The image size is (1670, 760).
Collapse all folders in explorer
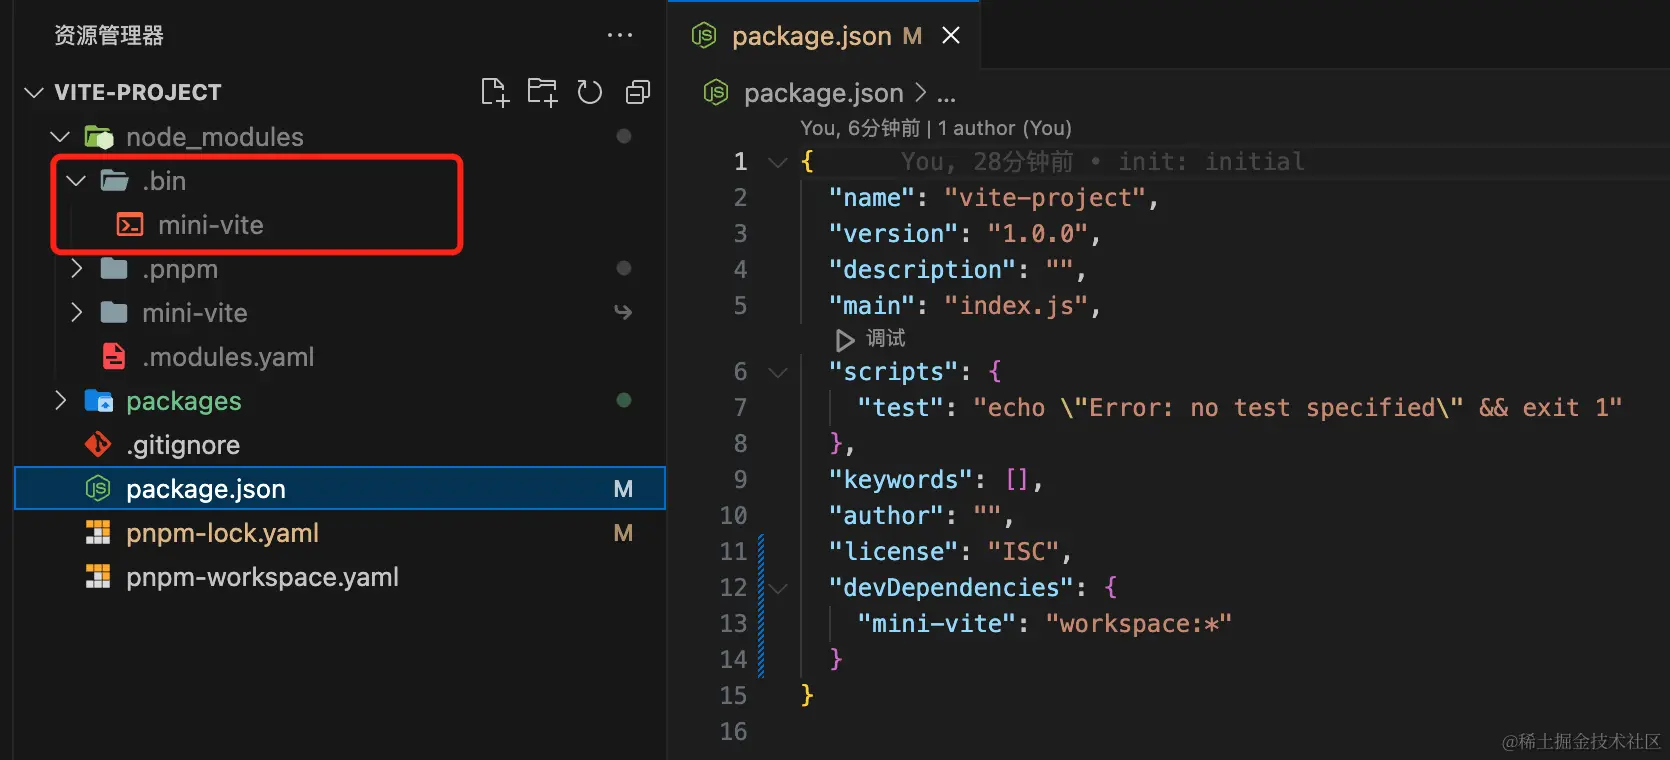638,92
